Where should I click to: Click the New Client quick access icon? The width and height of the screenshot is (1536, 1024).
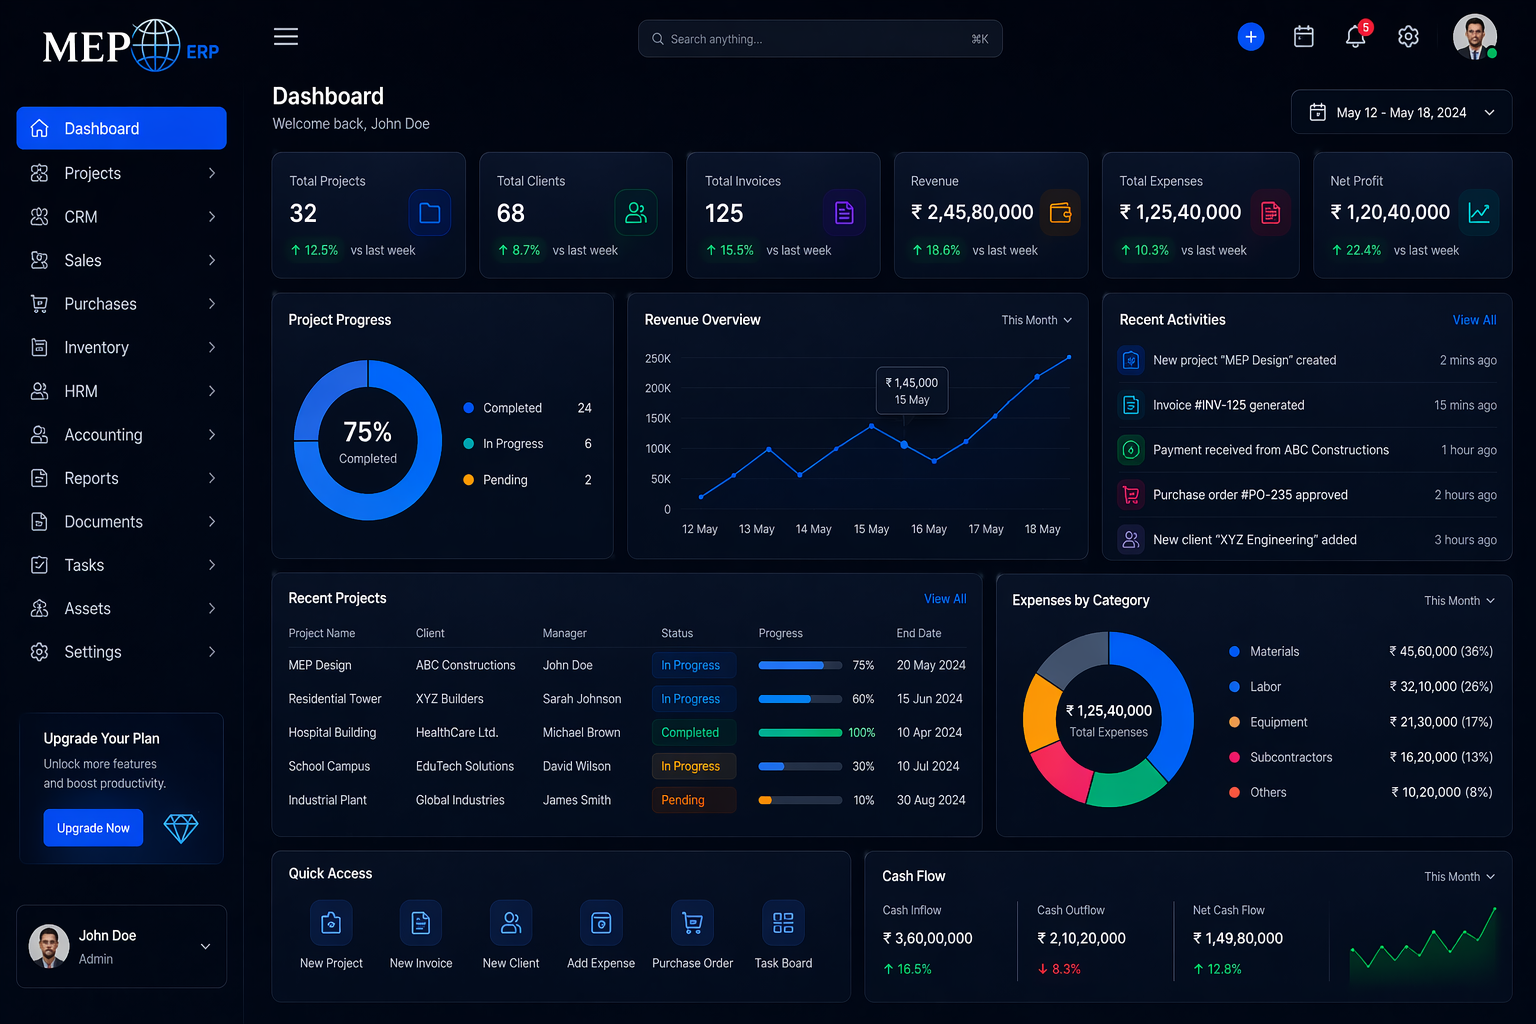click(x=511, y=923)
